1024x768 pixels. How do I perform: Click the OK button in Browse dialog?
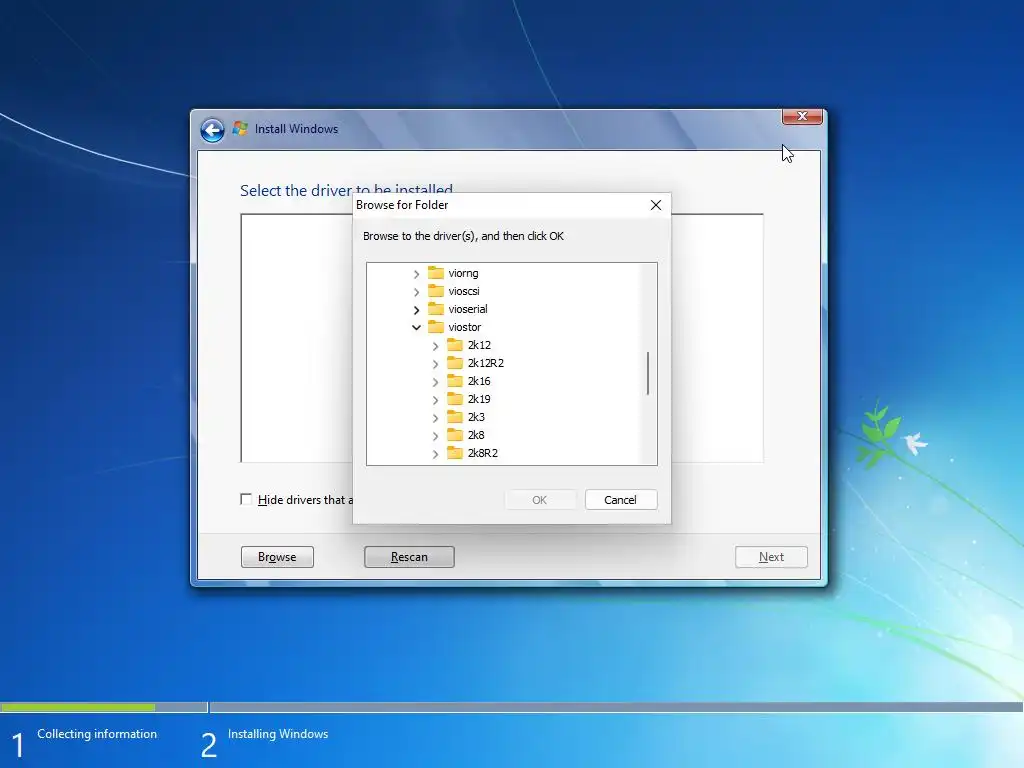coord(539,500)
